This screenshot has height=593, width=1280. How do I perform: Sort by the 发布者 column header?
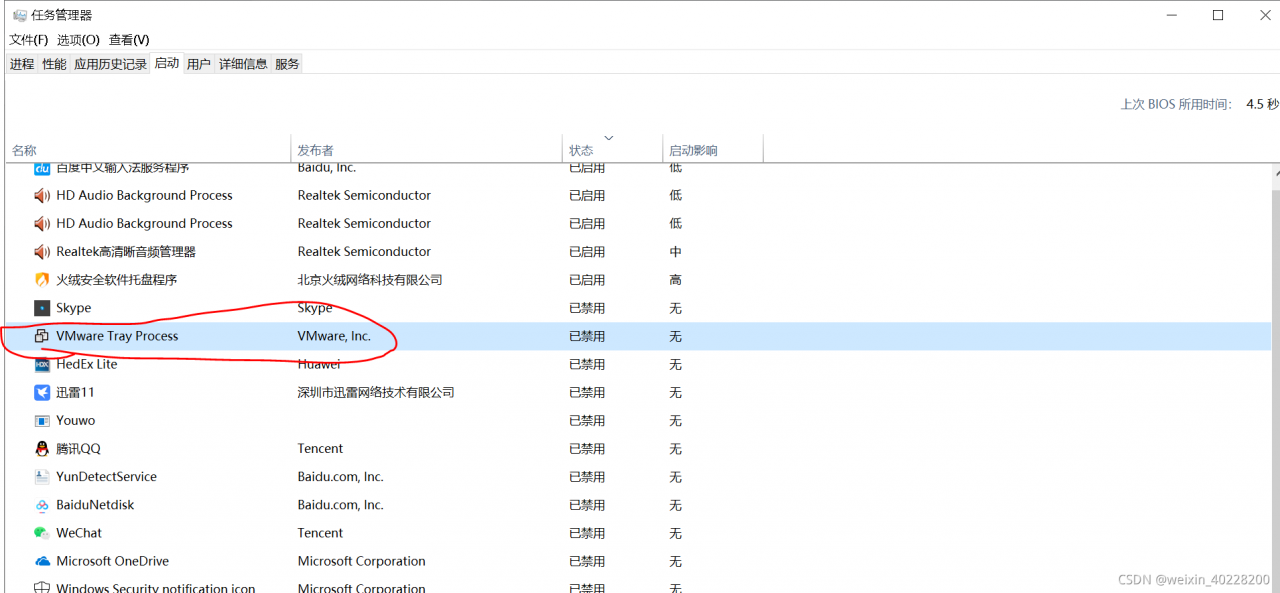pos(427,149)
